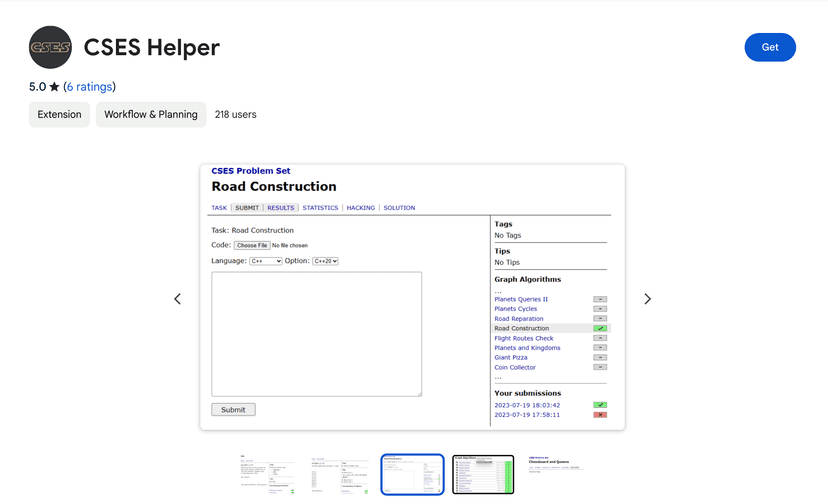Image resolution: width=828 pixels, height=504 pixels.
Task: Open the STATISTICS tab
Action: coord(320,208)
